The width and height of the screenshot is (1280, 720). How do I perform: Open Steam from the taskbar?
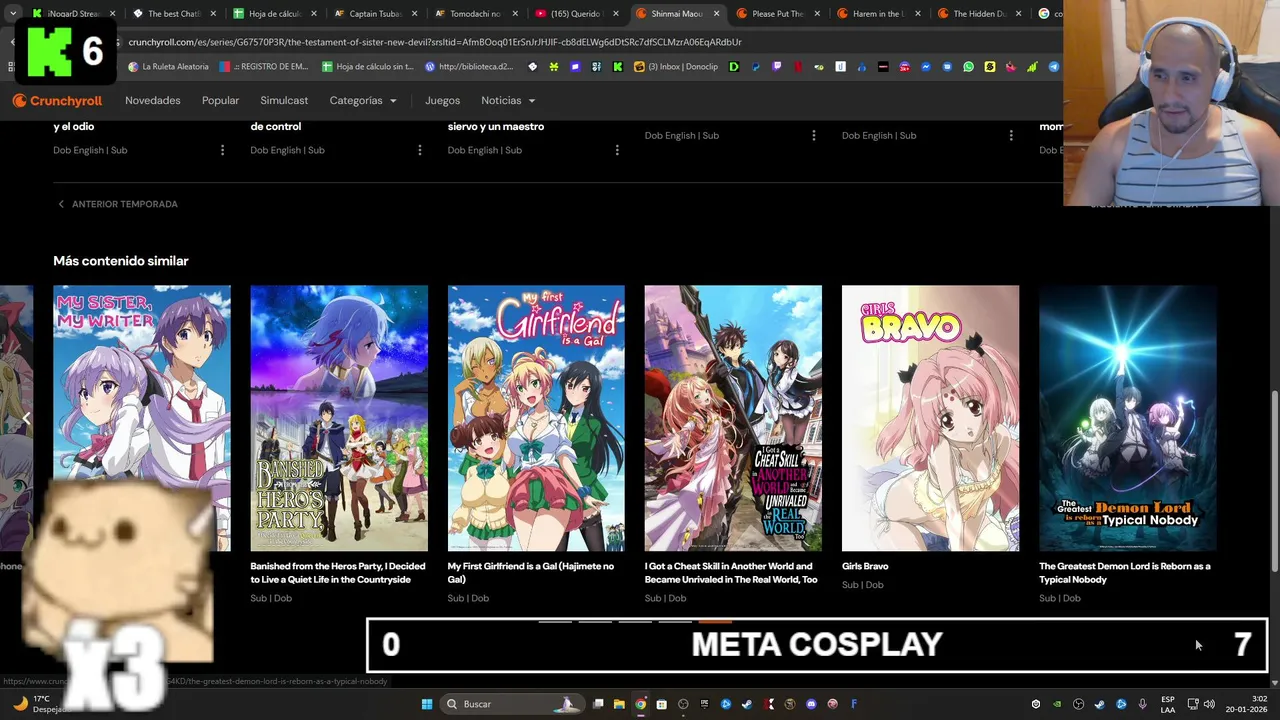point(747,704)
